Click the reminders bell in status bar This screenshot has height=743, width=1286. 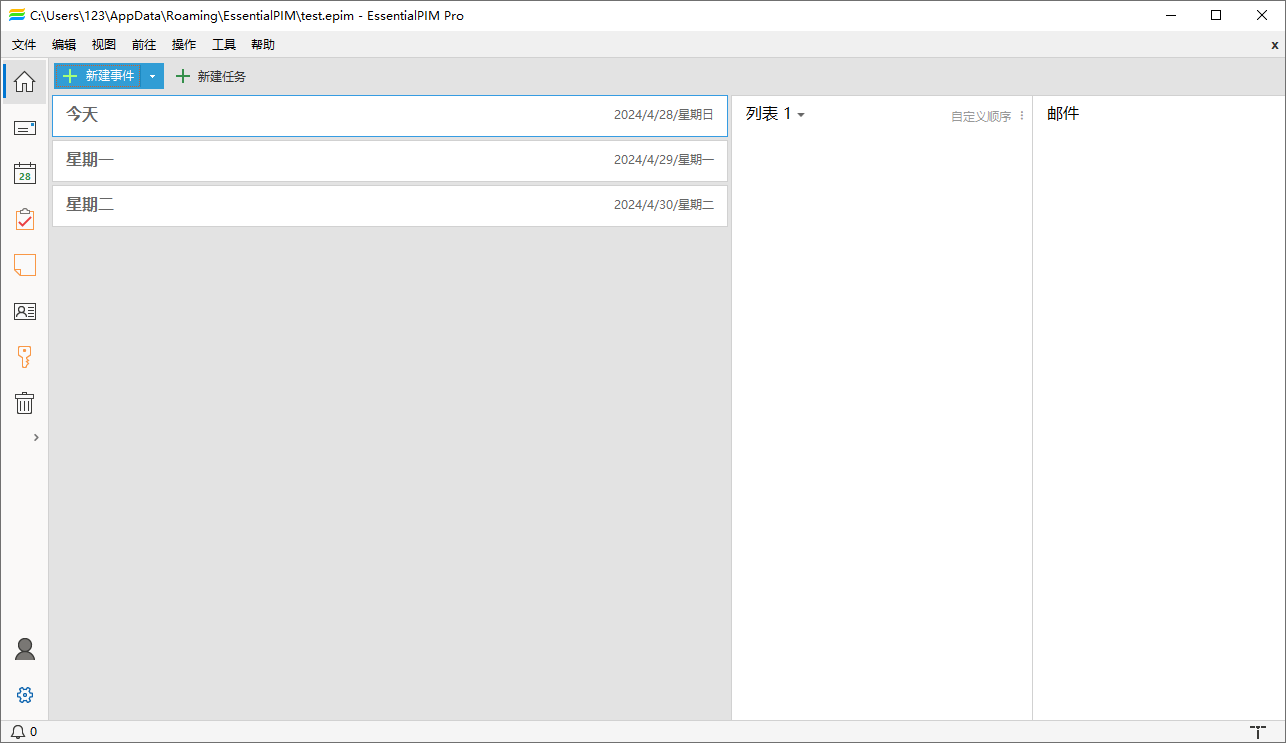(x=18, y=732)
